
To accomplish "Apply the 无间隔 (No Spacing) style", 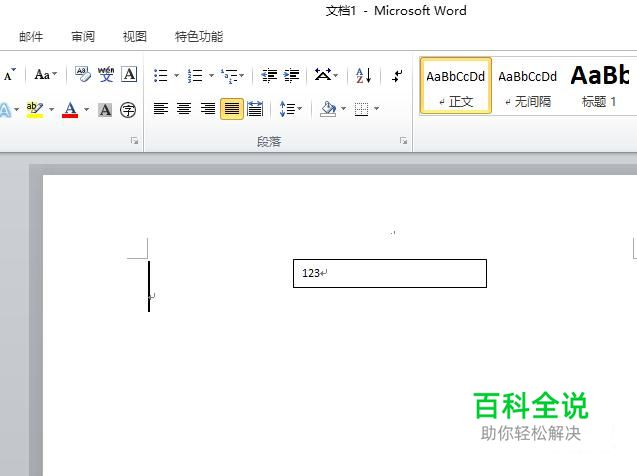I will (527, 85).
